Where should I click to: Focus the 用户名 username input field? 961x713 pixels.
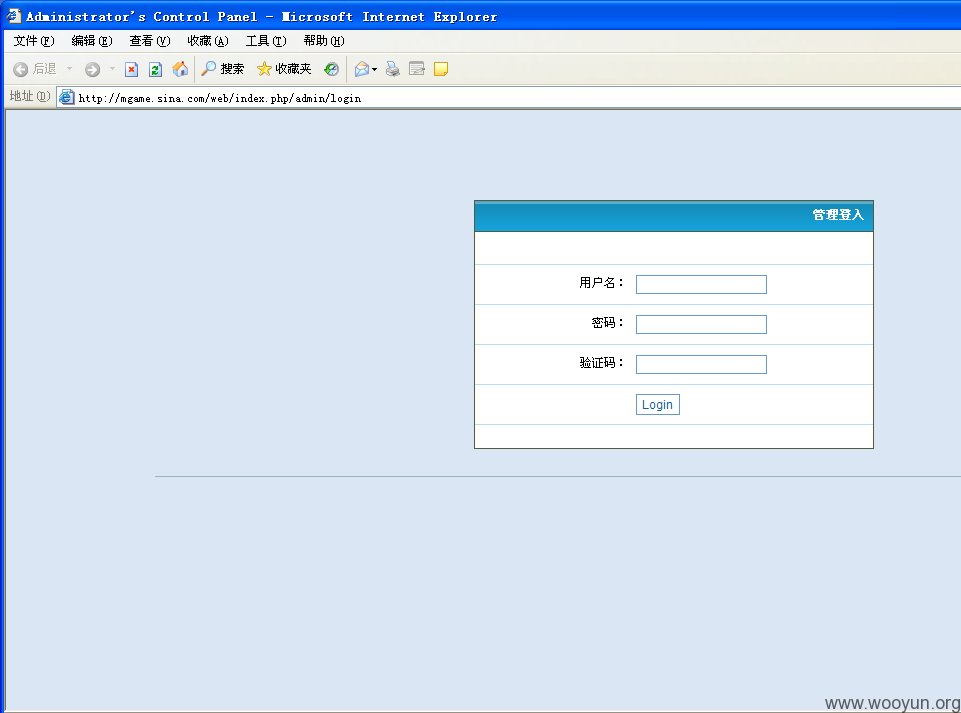[701, 284]
